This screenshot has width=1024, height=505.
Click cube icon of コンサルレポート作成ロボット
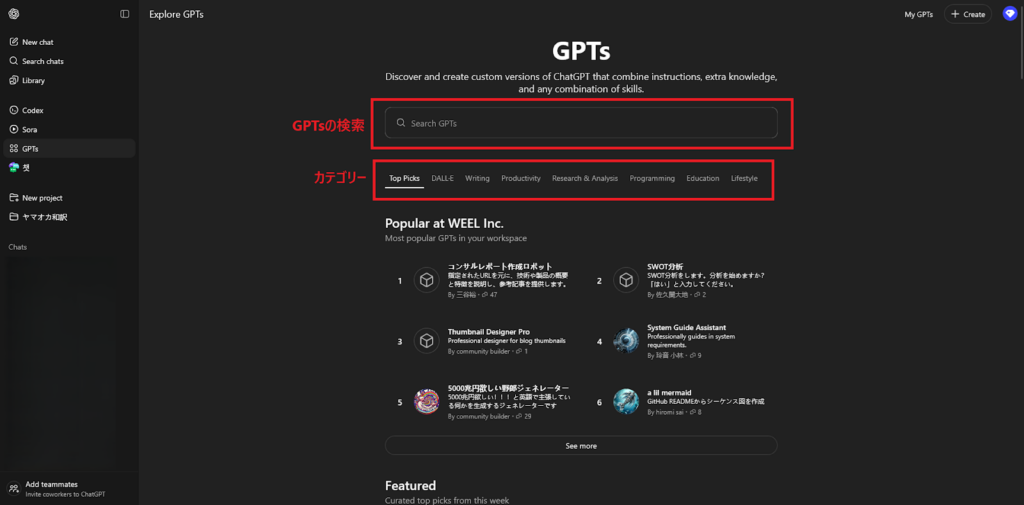(426, 281)
